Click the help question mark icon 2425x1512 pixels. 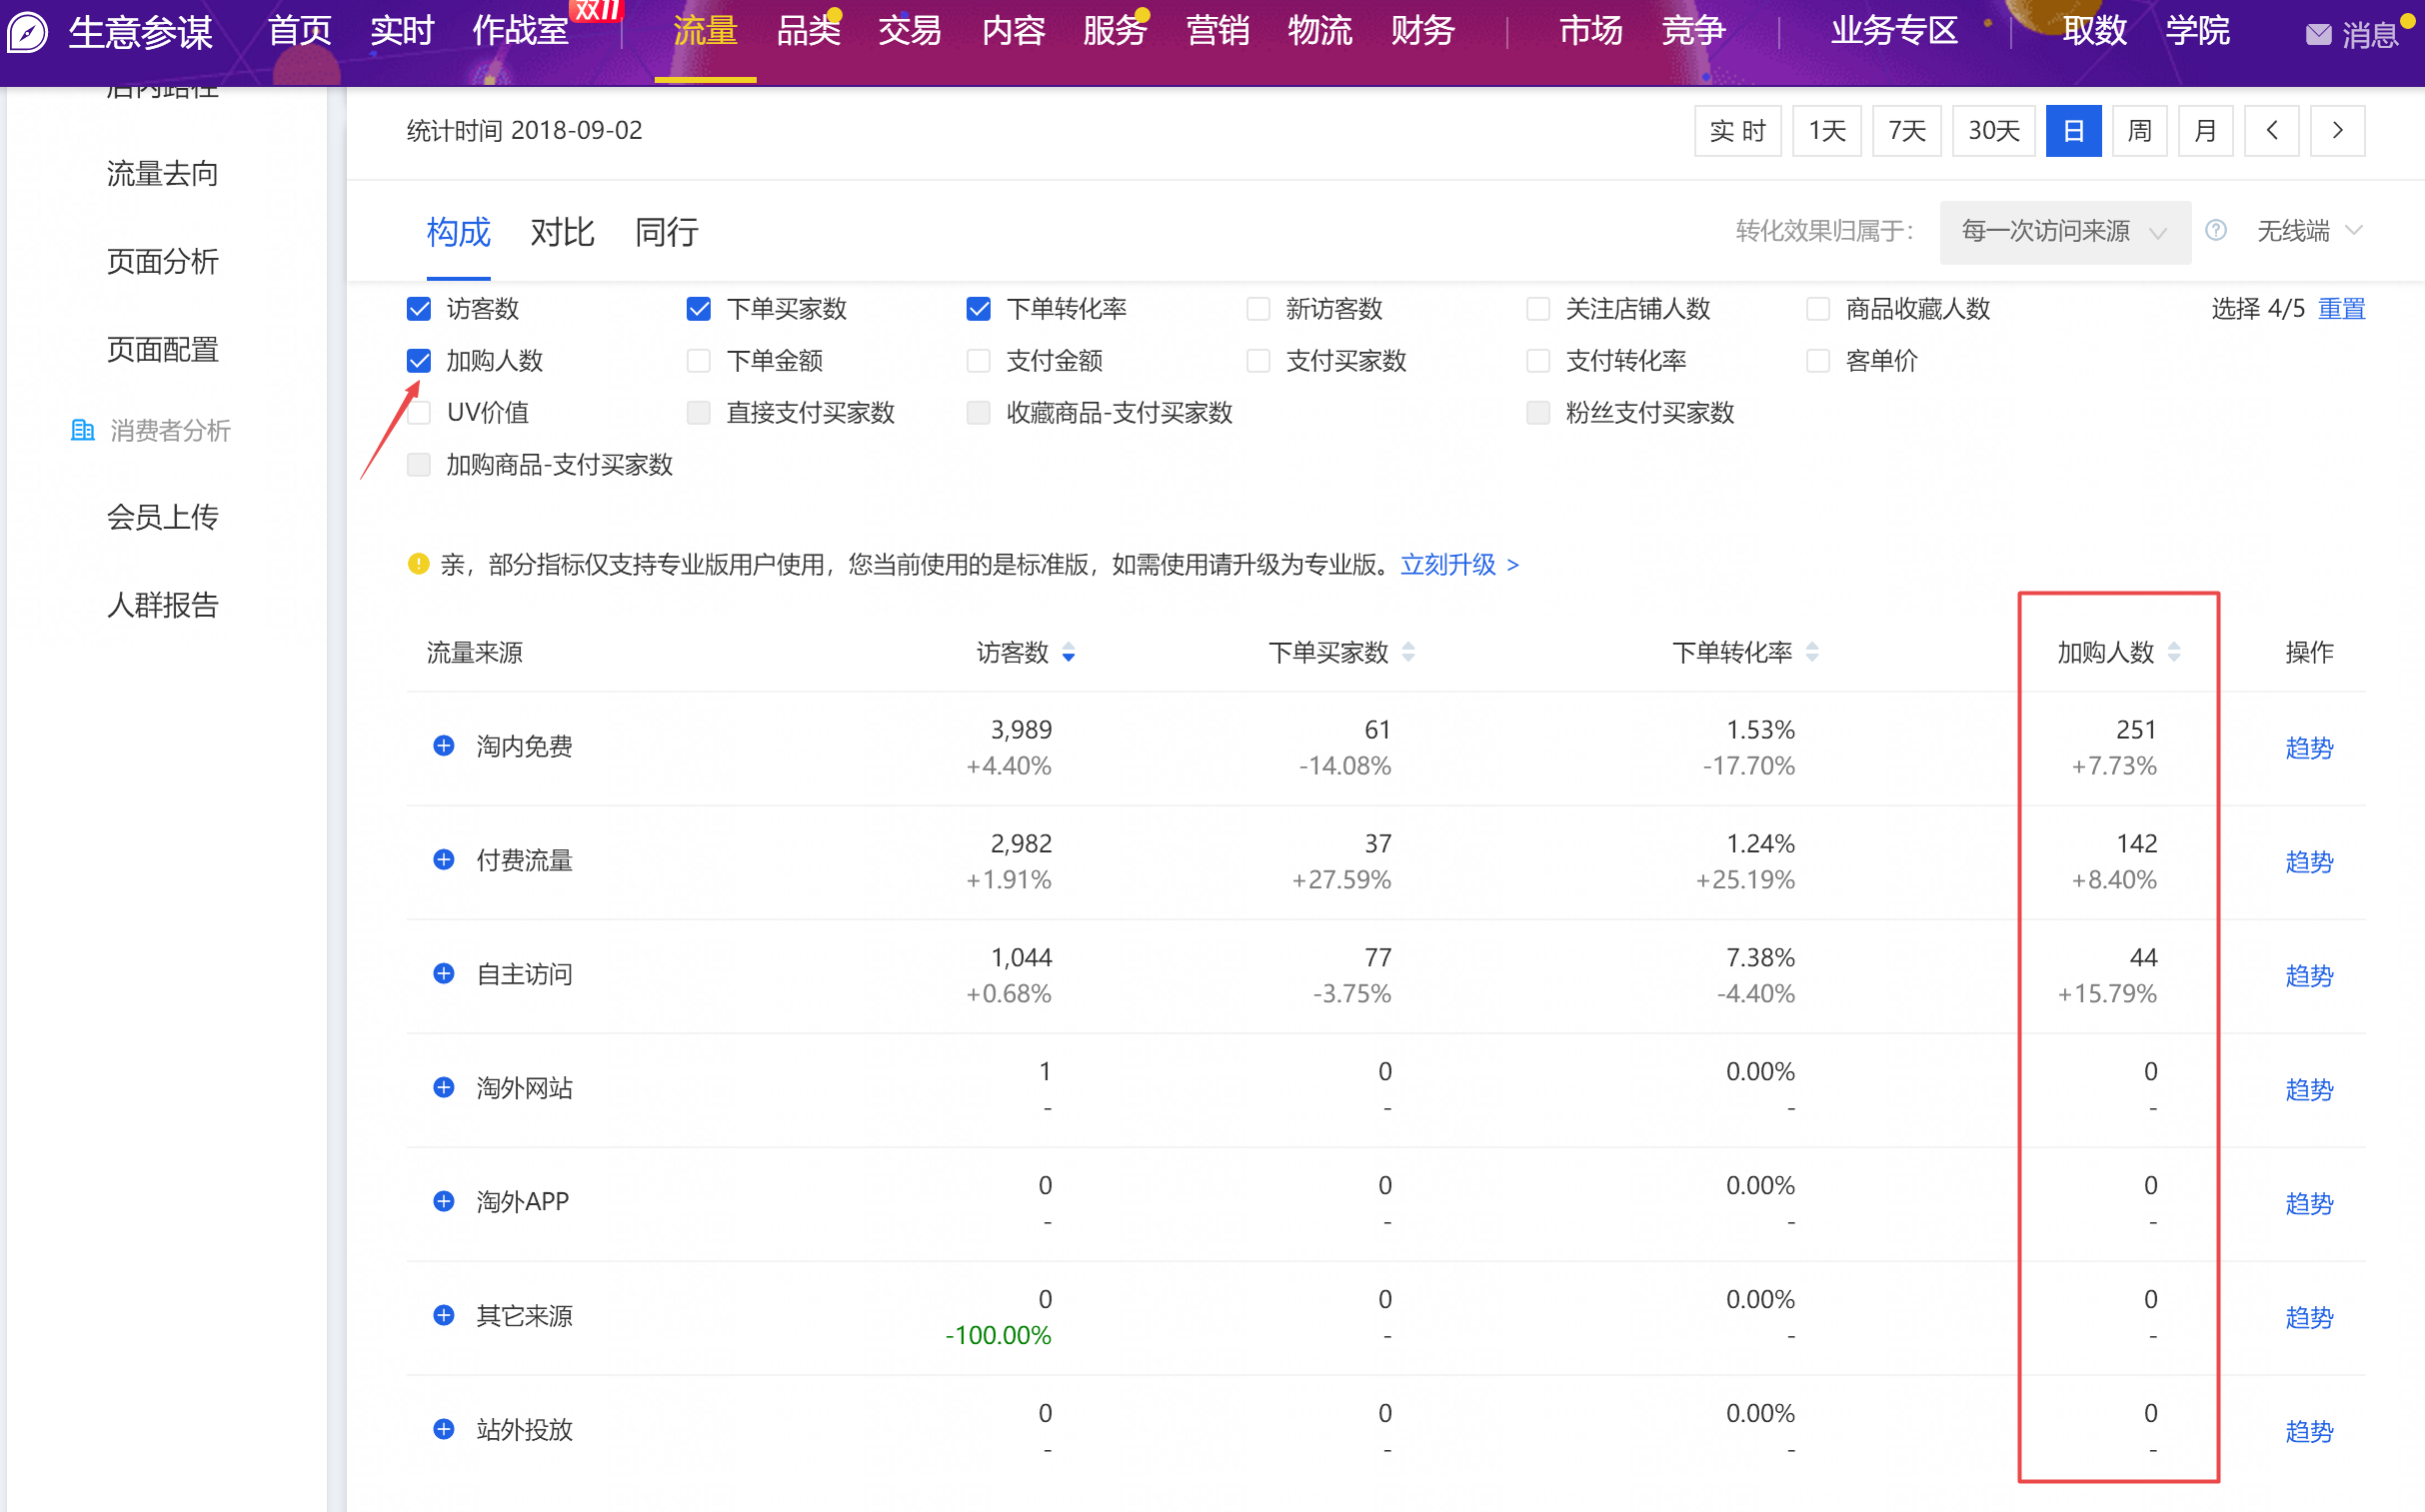coord(2215,231)
